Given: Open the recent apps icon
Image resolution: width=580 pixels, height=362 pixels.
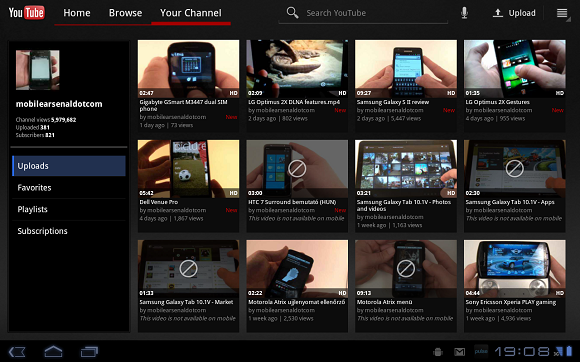Looking at the screenshot, I should (90, 351).
